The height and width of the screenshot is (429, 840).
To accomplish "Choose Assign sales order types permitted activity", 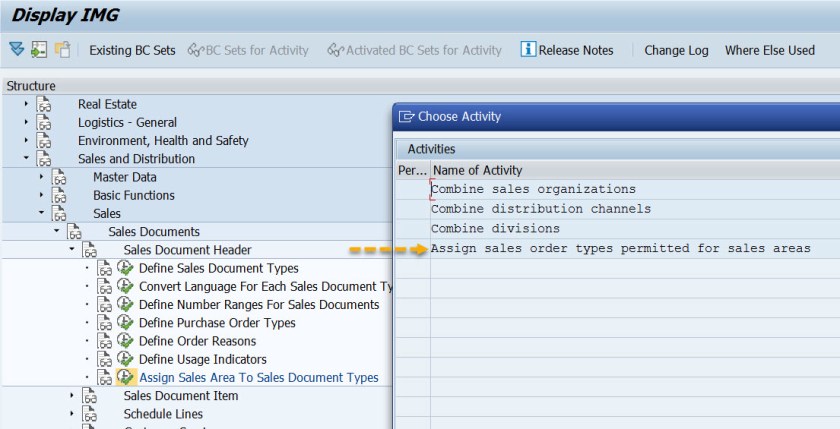I will point(620,249).
